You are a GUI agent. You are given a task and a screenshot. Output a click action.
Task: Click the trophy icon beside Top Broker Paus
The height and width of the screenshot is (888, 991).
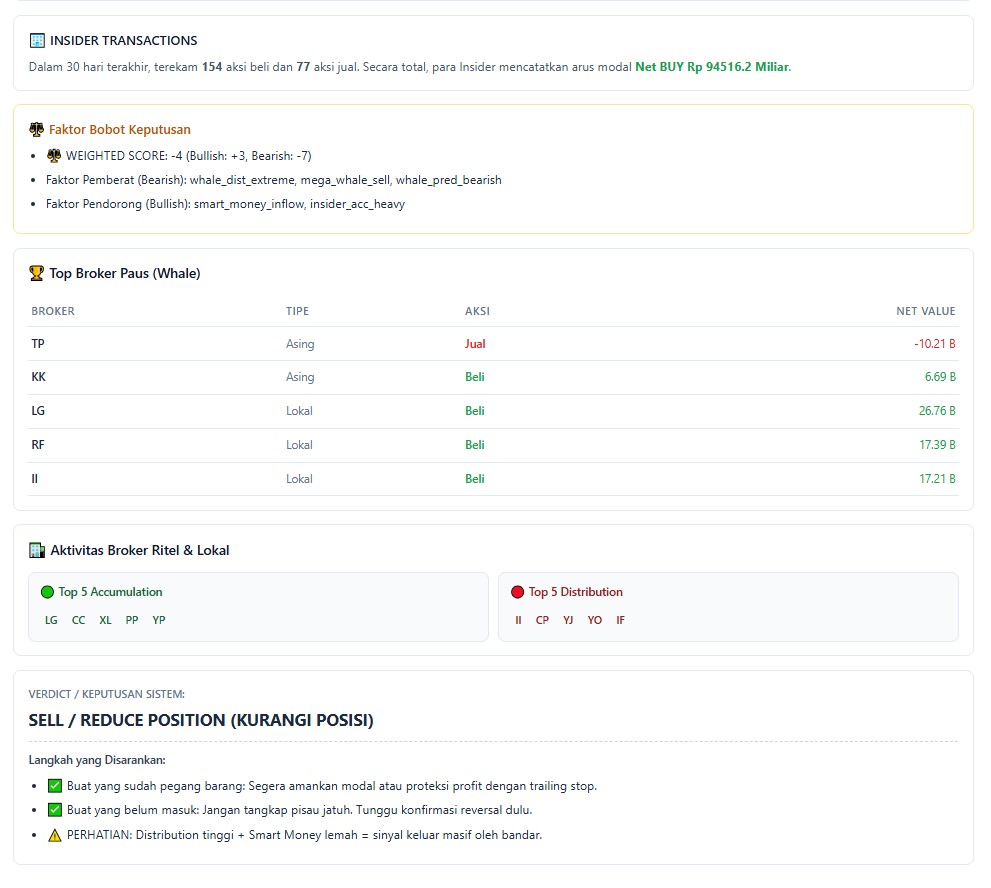pos(37,273)
